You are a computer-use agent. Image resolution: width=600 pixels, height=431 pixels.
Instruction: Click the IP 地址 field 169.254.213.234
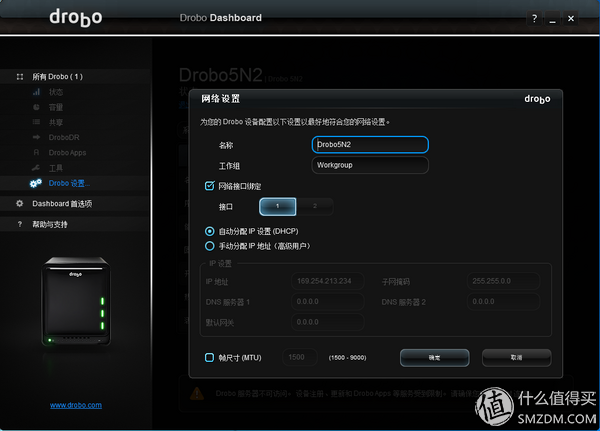[x=328, y=281]
